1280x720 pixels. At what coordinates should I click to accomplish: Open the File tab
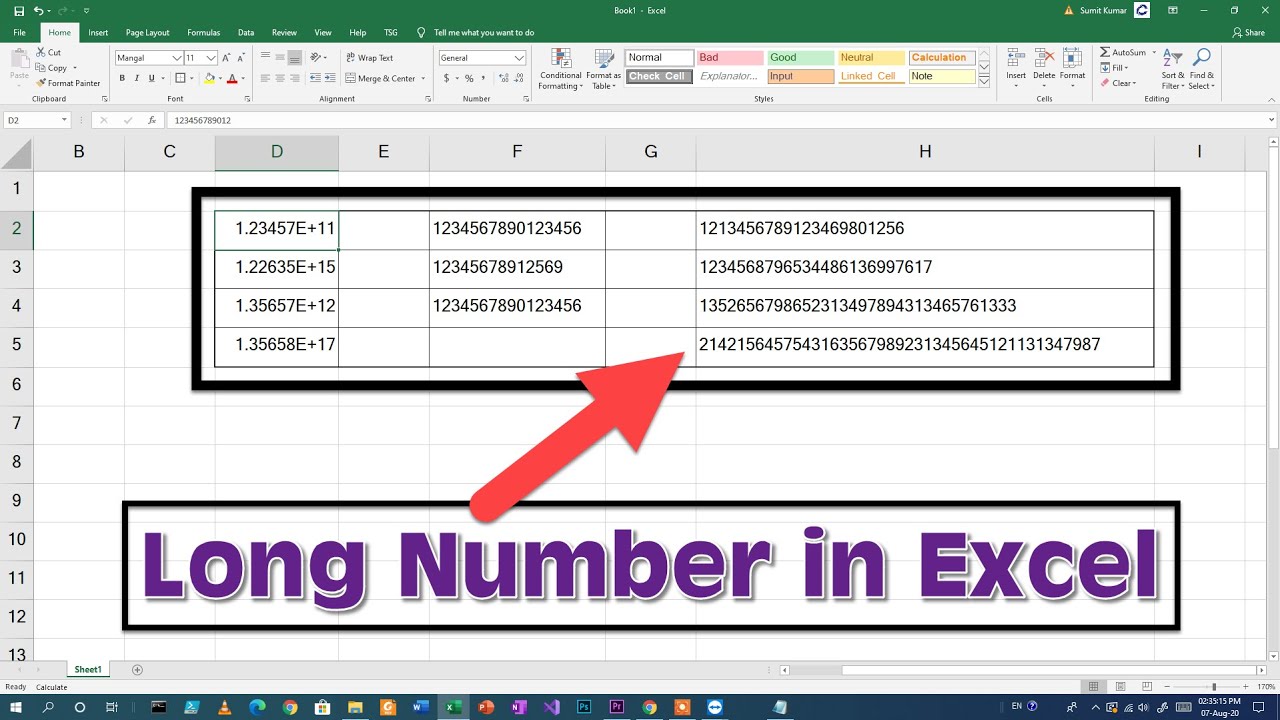pyautogui.click(x=19, y=32)
